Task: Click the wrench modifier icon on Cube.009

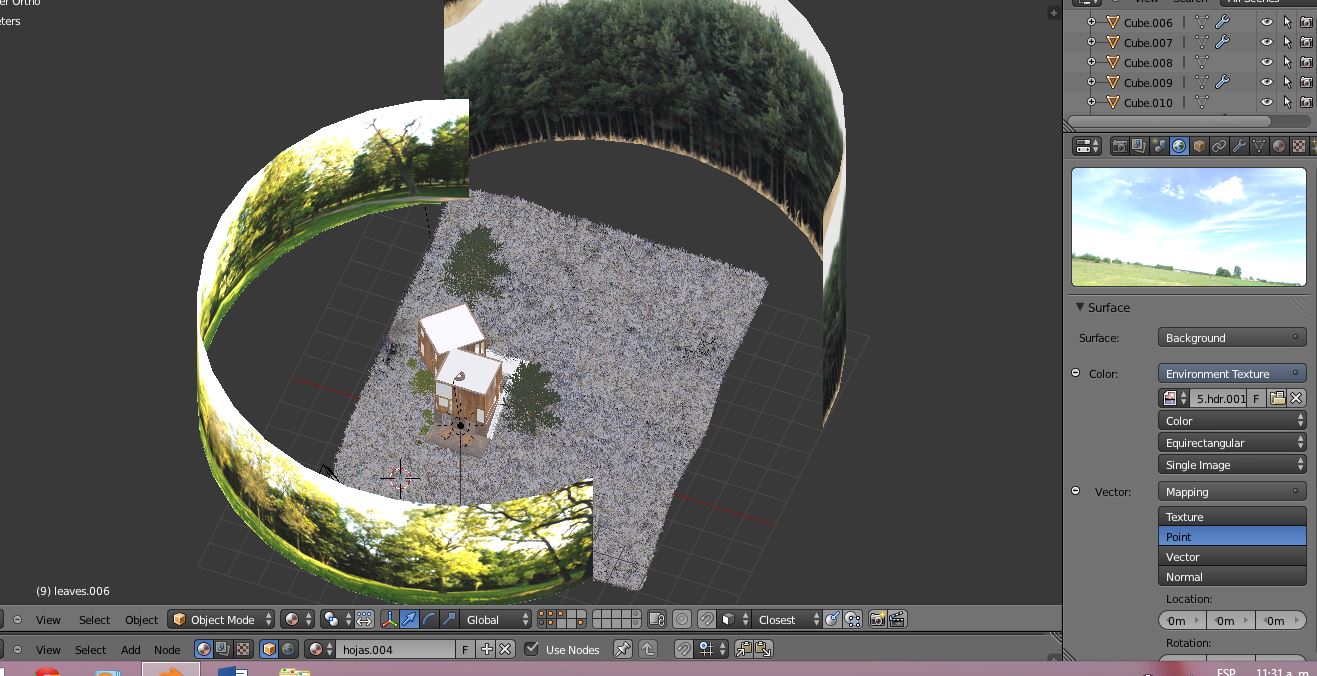Action: click(x=1222, y=82)
